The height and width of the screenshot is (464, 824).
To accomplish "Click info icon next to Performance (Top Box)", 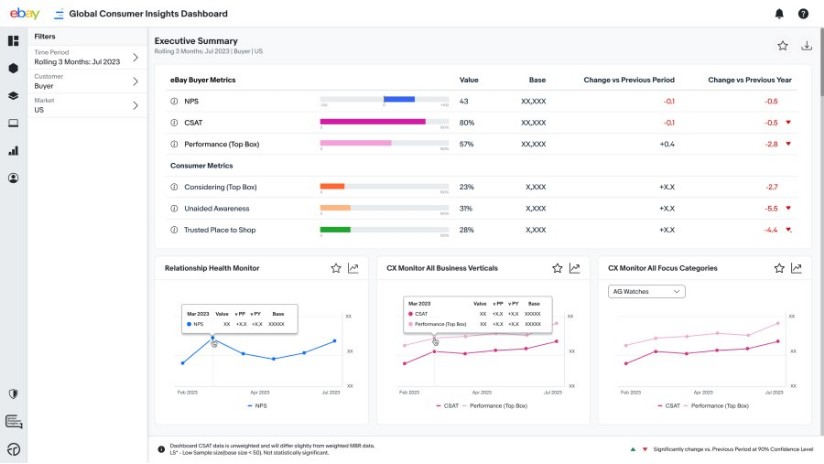I will [174, 144].
